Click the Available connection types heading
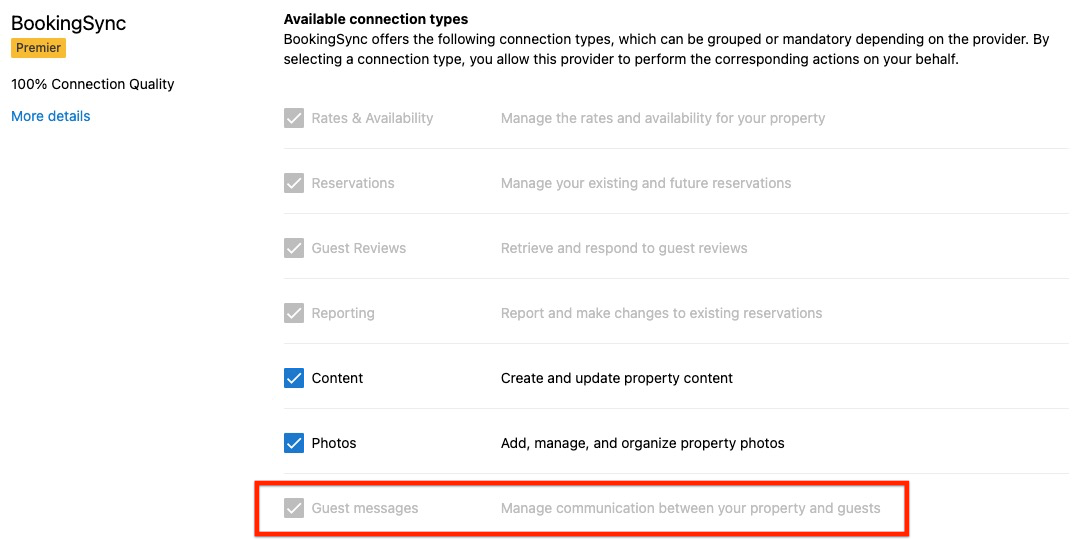 pos(376,19)
